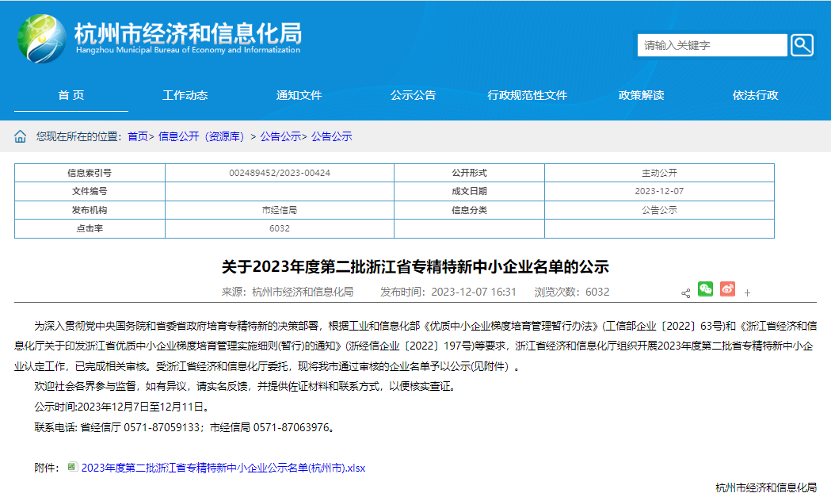The width and height of the screenshot is (832, 498).
Task: Click the 首页 breadcrumb link
Action: [x=138, y=137]
